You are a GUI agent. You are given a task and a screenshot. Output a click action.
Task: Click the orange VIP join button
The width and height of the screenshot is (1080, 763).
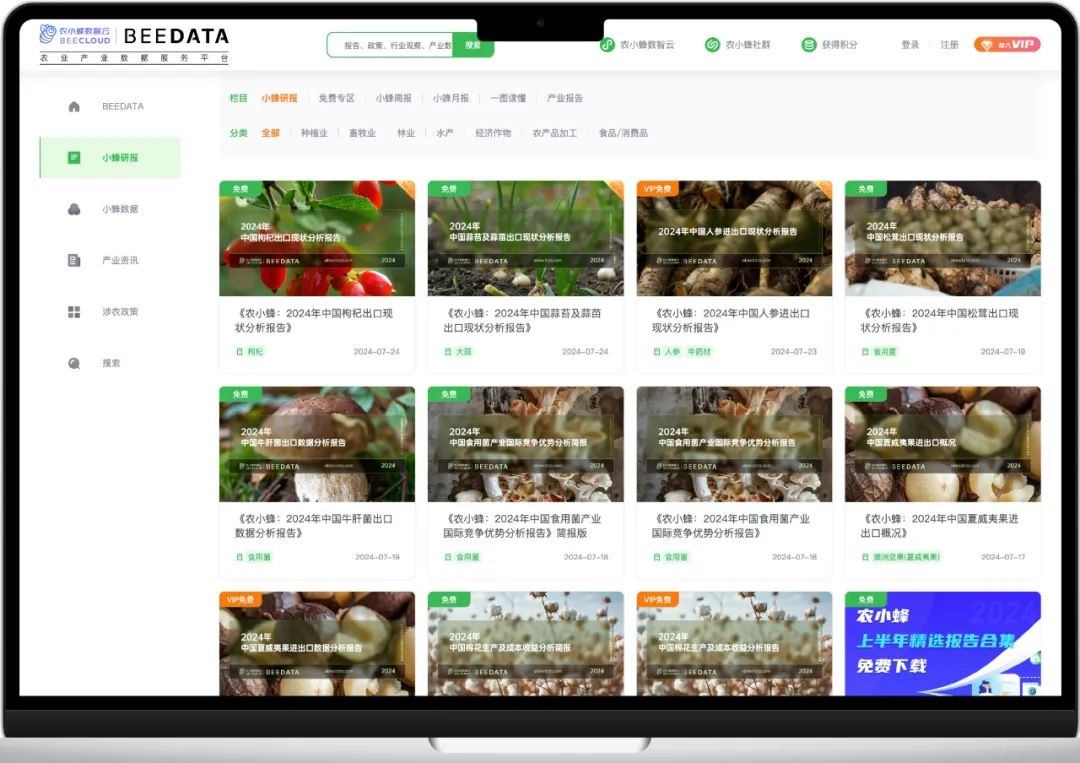(1007, 45)
